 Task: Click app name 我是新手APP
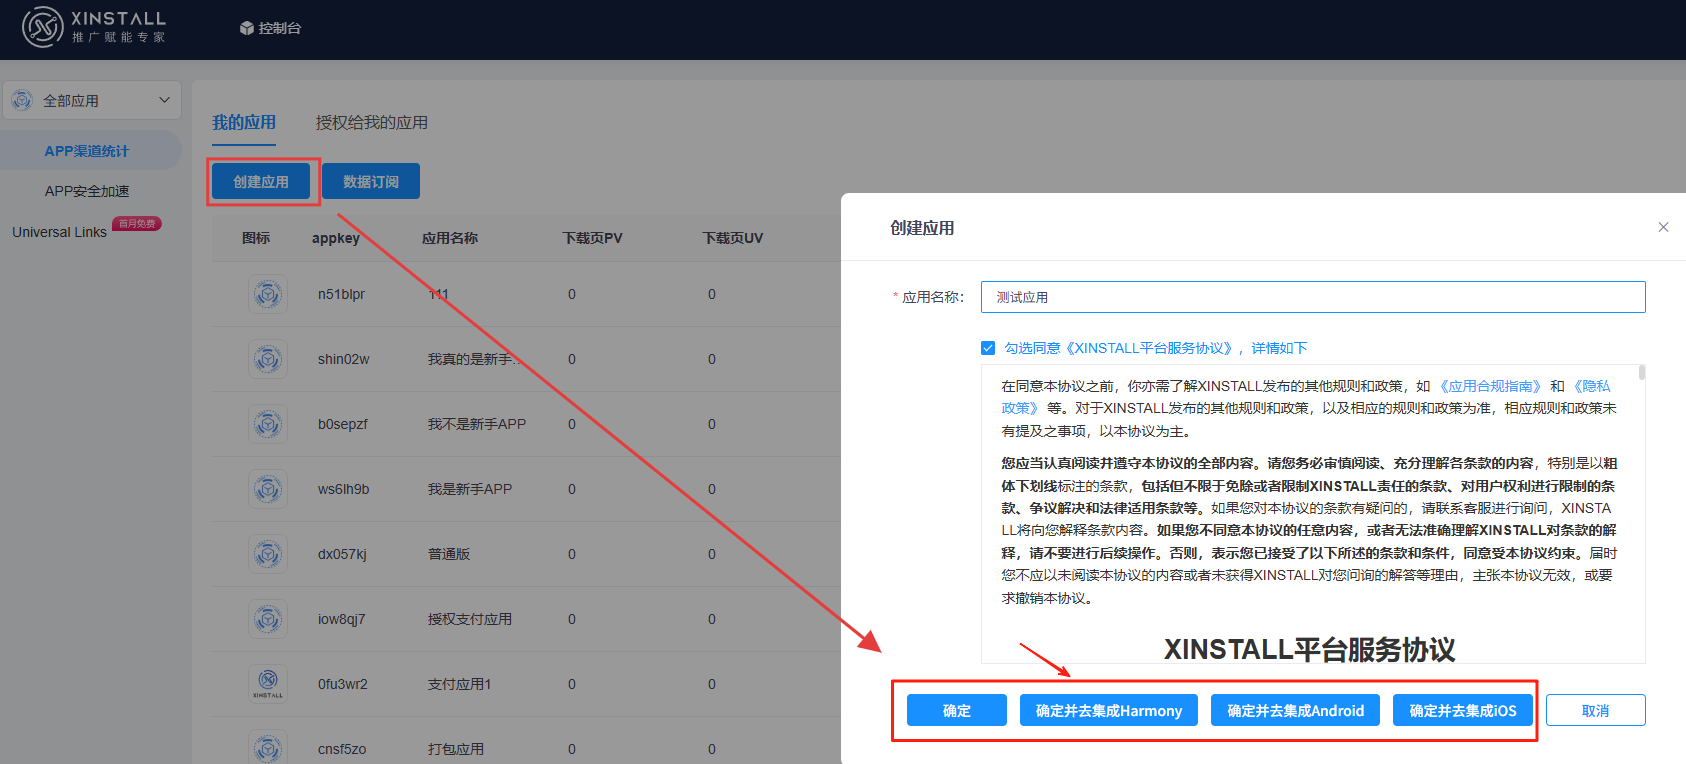[470, 489]
